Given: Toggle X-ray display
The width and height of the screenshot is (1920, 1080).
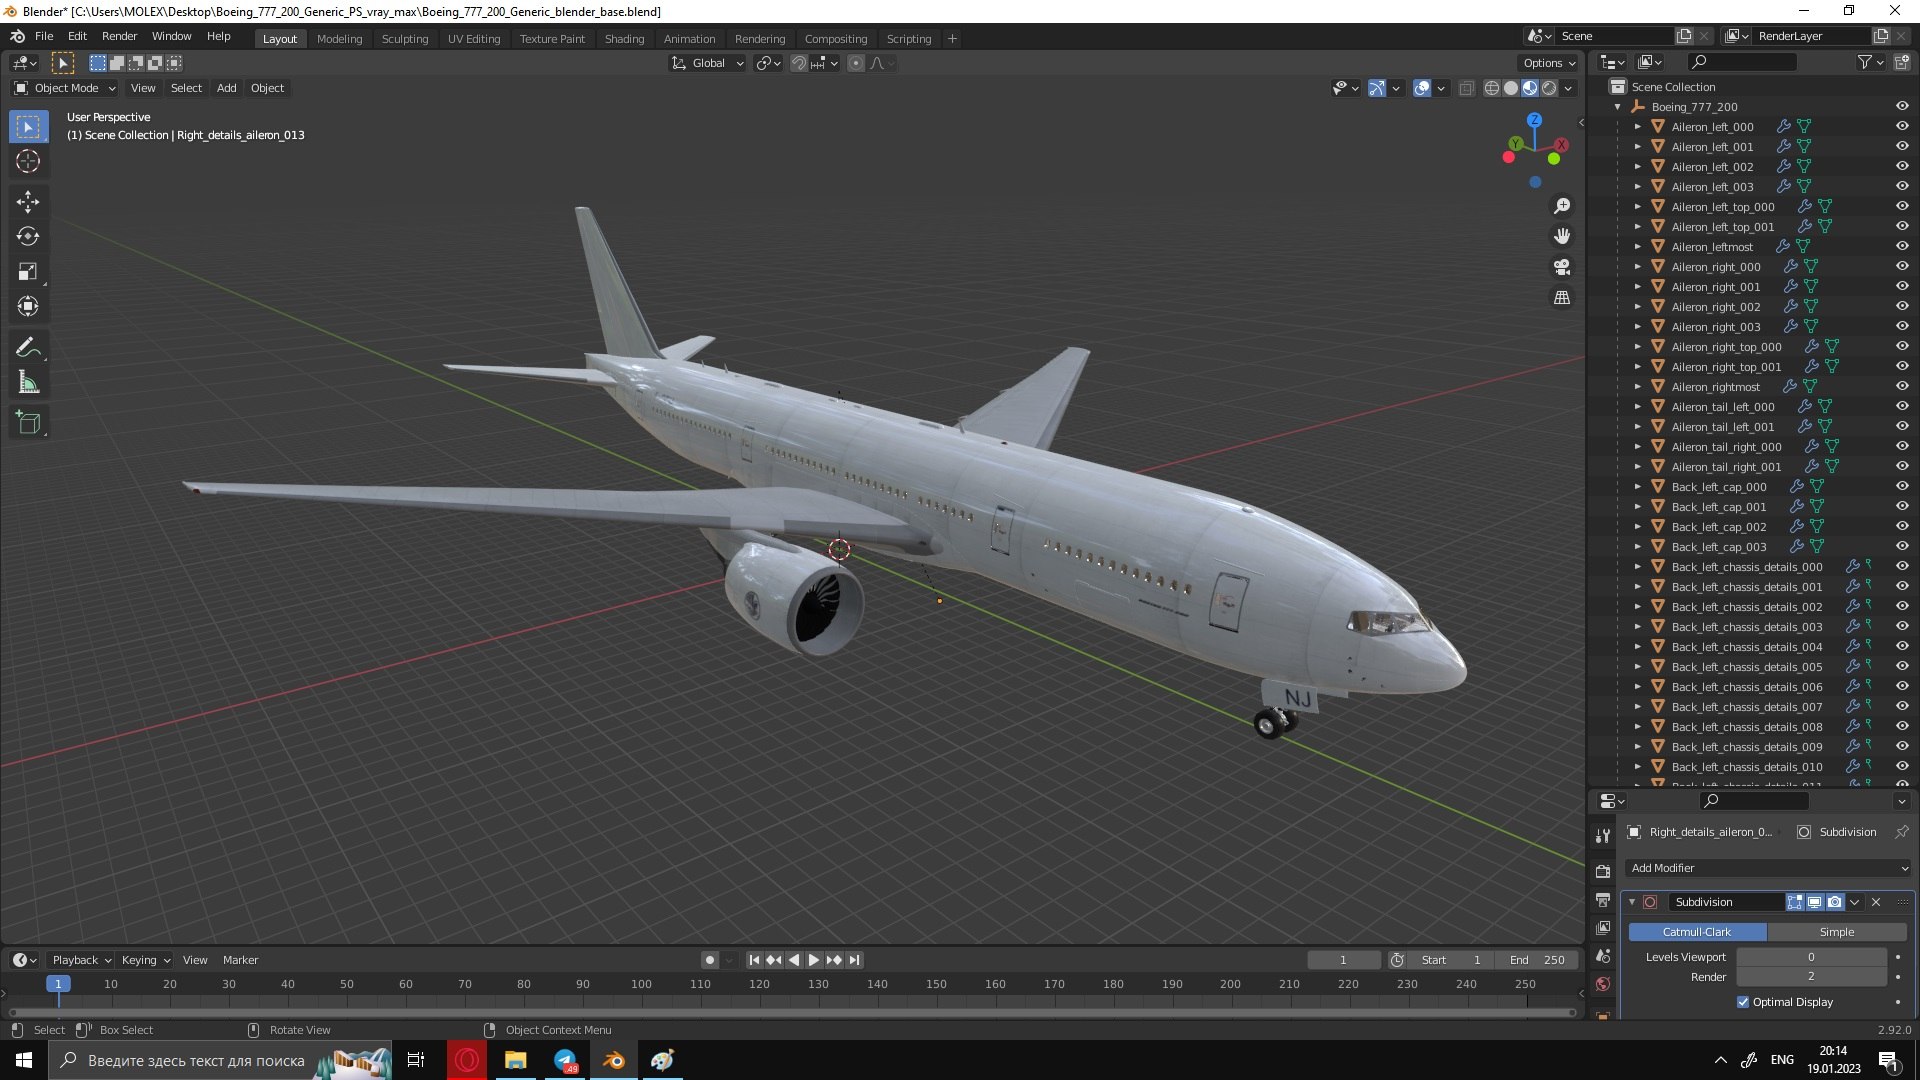Looking at the screenshot, I should [x=1466, y=88].
